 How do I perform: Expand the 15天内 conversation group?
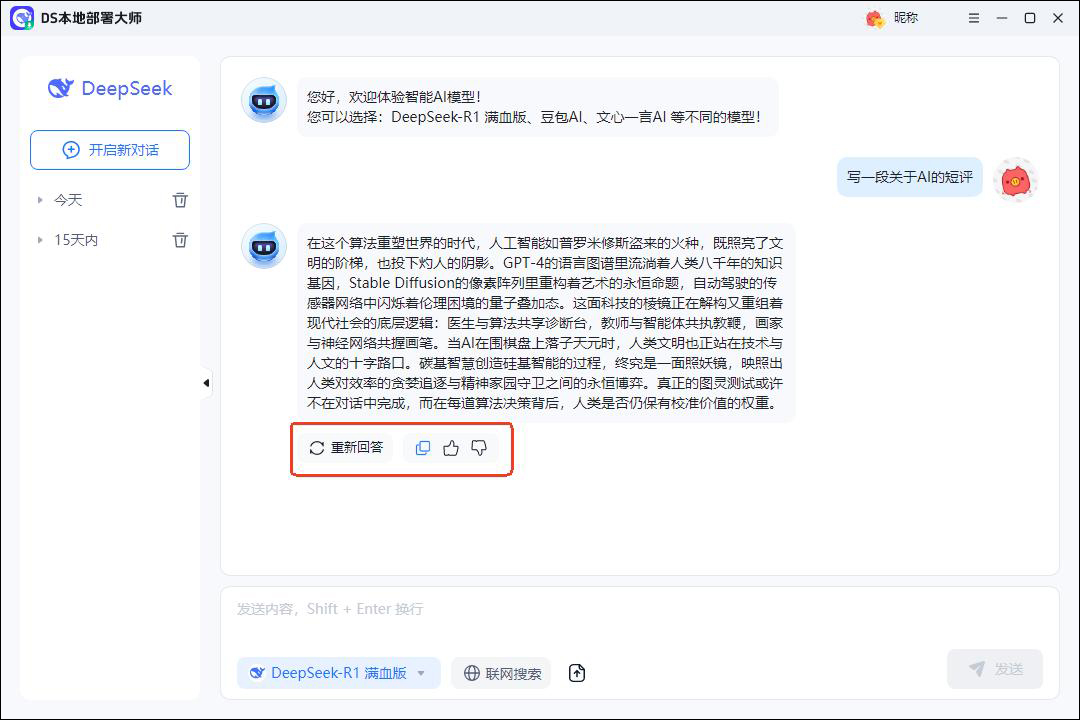click(x=40, y=240)
